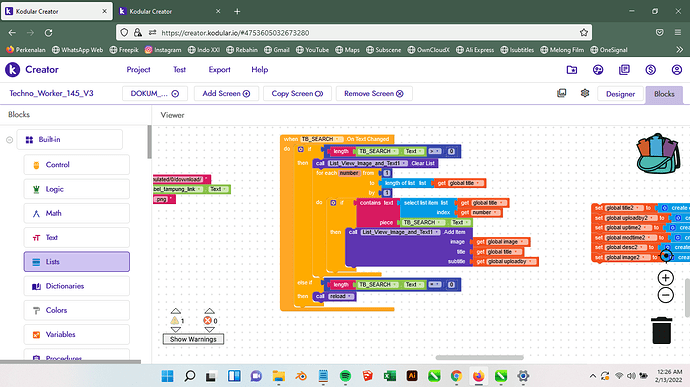Open the Project menu
The width and height of the screenshot is (690, 387).
138,70
